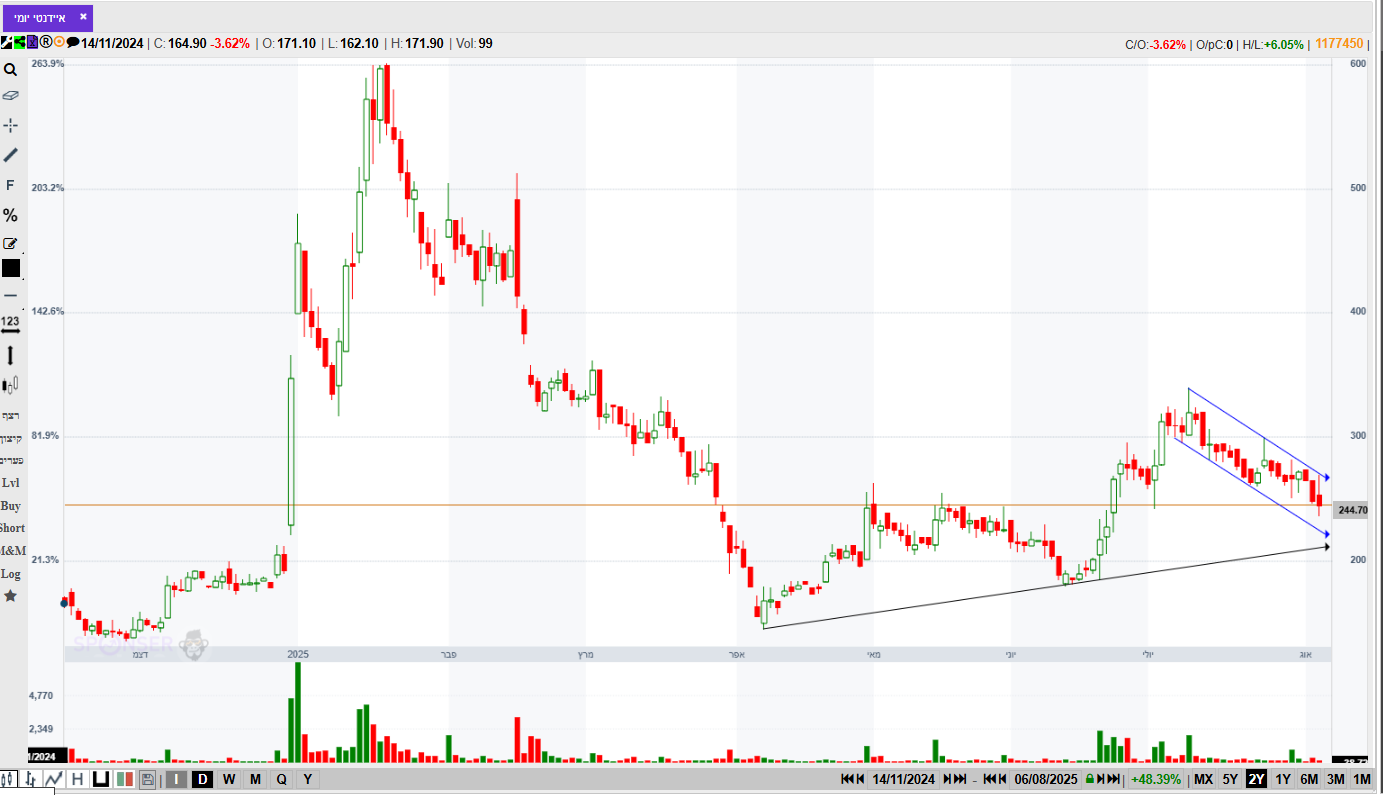This screenshot has height=795, width=1383.
Task: Click the +48.39% range change value
Action: coord(1156,779)
